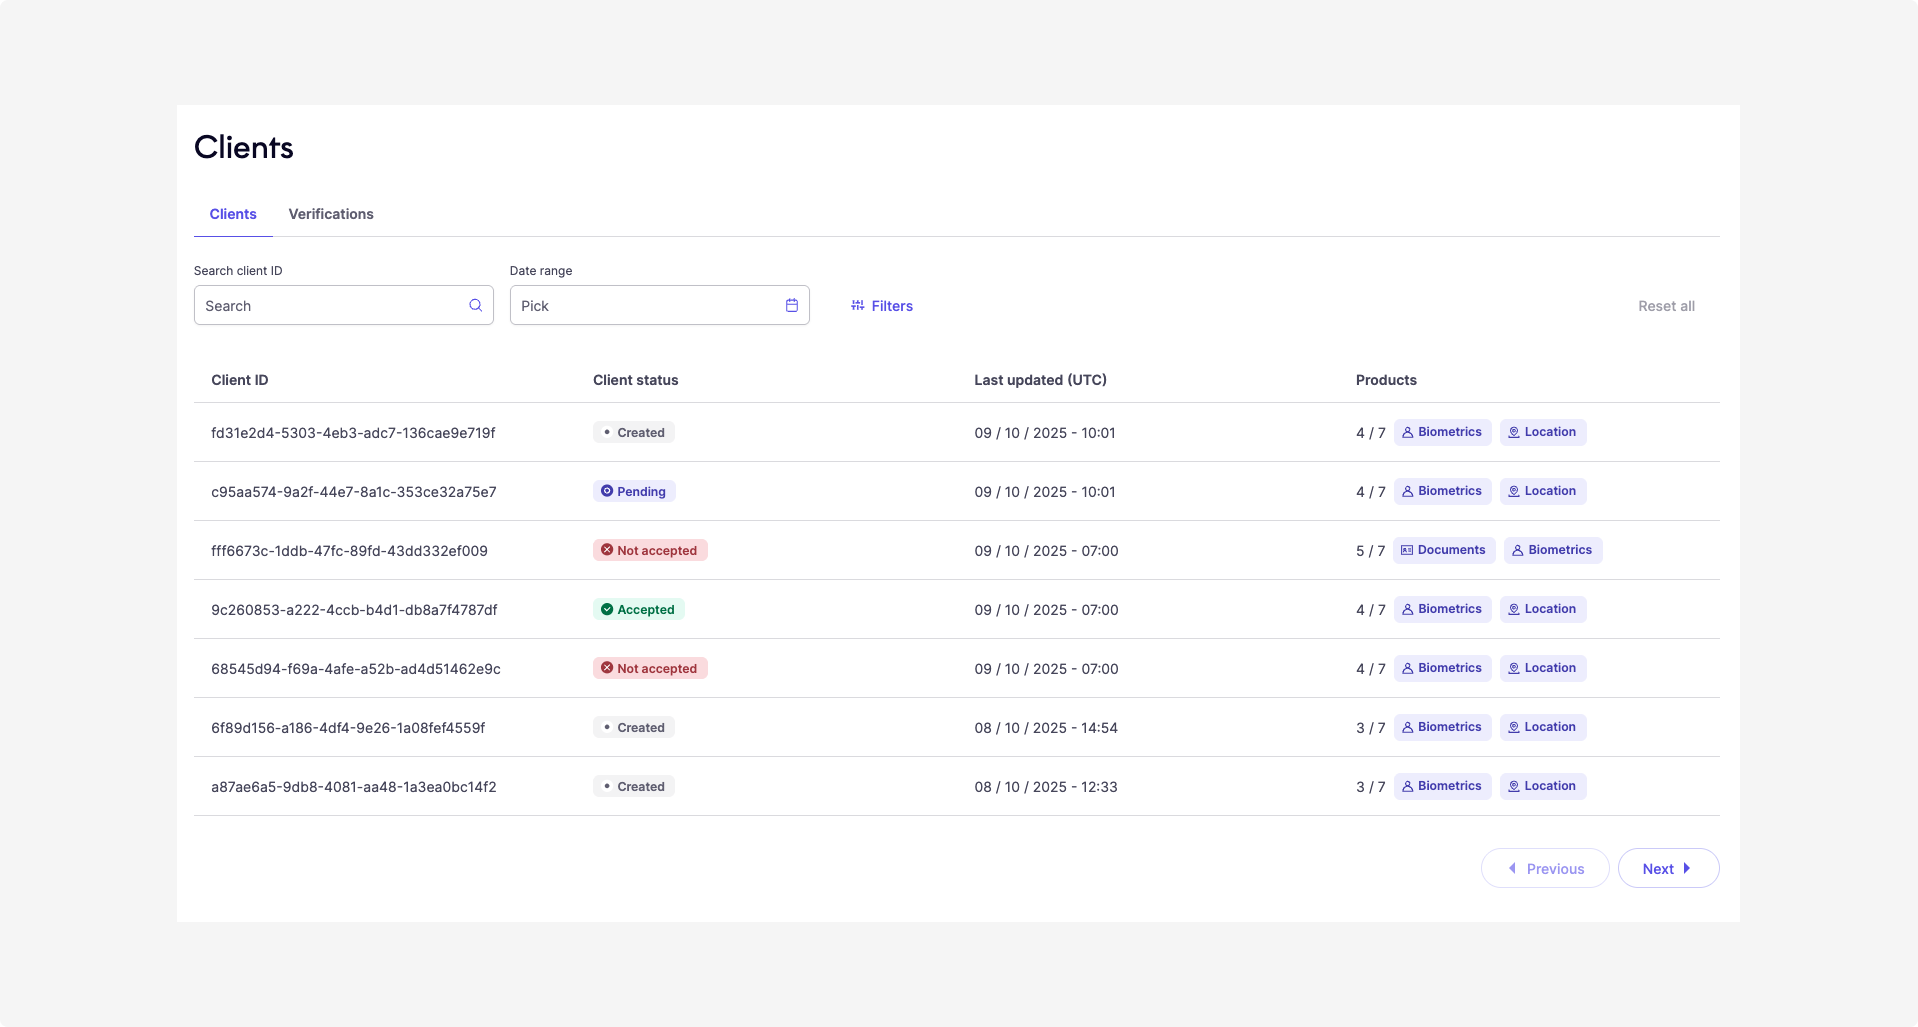1918x1027 pixels.
Task: Open the Date range picker field
Action: click(660, 305)
